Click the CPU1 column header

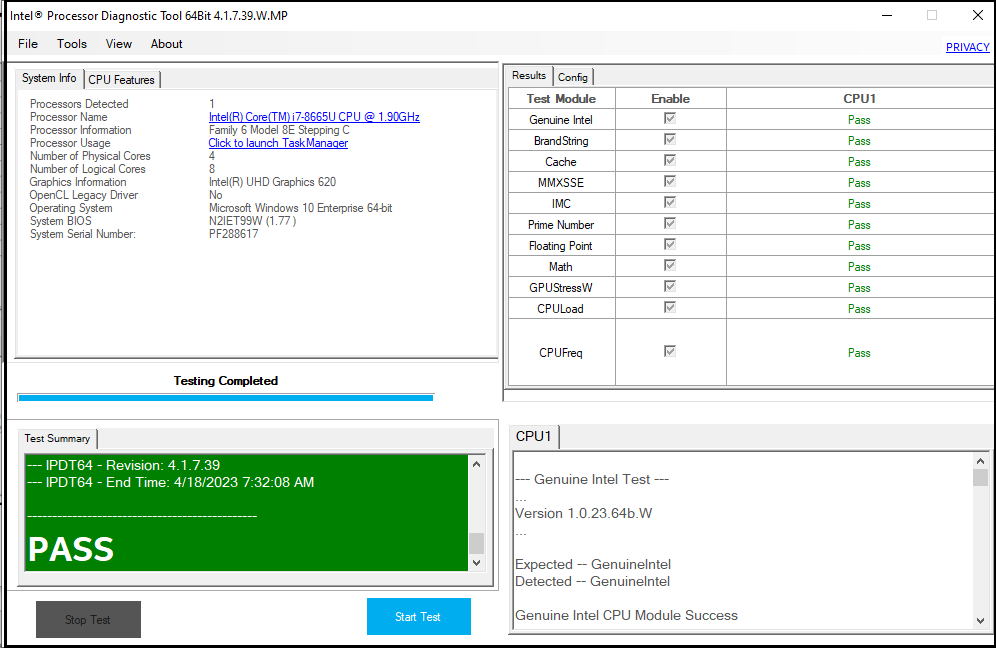coord(859,98)
